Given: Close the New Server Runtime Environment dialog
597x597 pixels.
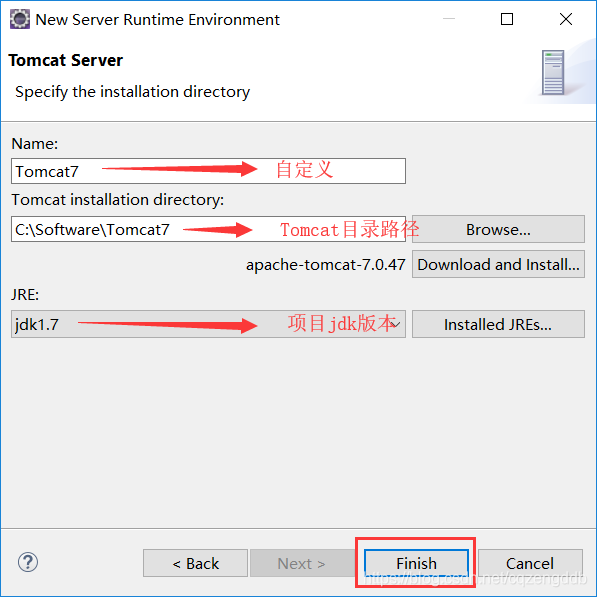Looking at the screenshot, I should (x=566, y=19).
